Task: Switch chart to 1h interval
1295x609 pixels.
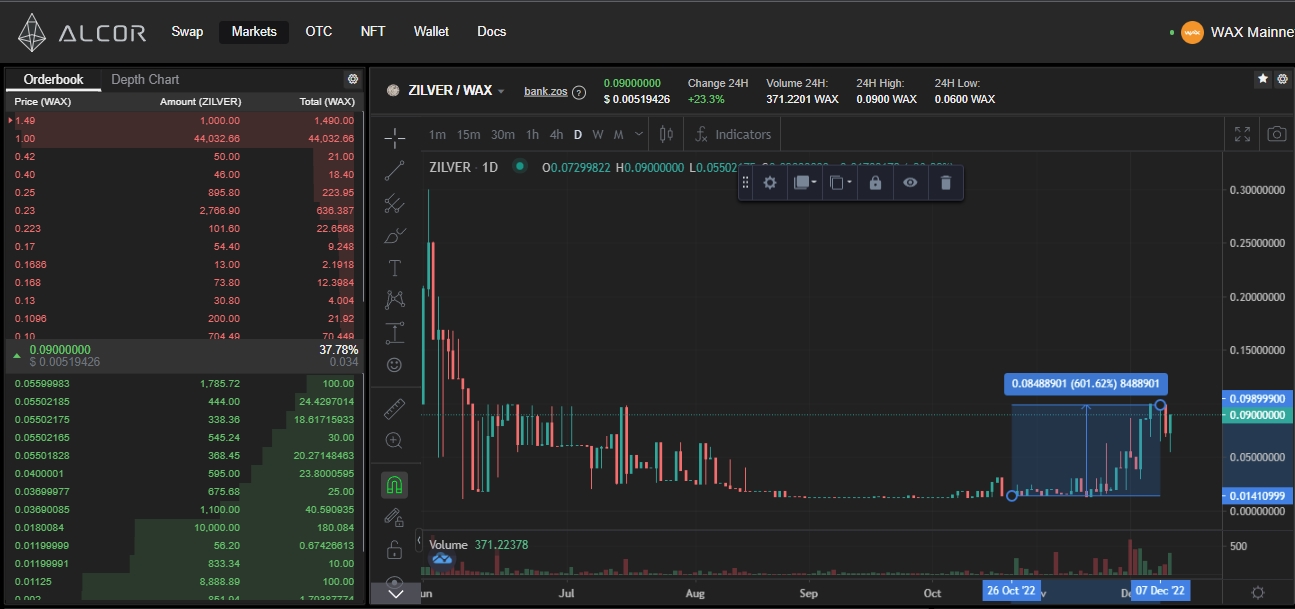Action: [532, 134]
